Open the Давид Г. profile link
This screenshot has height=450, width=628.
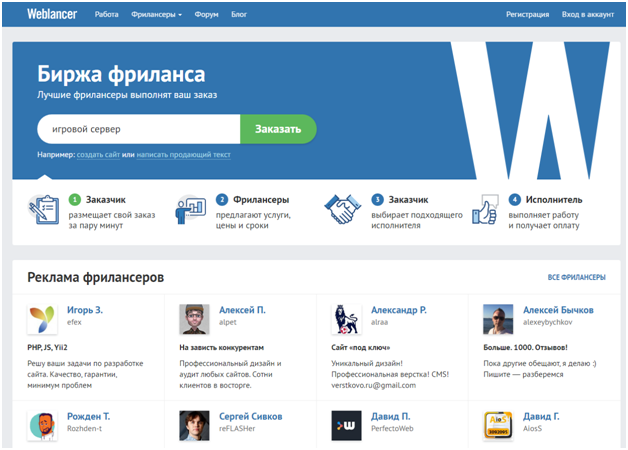coord(541,416)
